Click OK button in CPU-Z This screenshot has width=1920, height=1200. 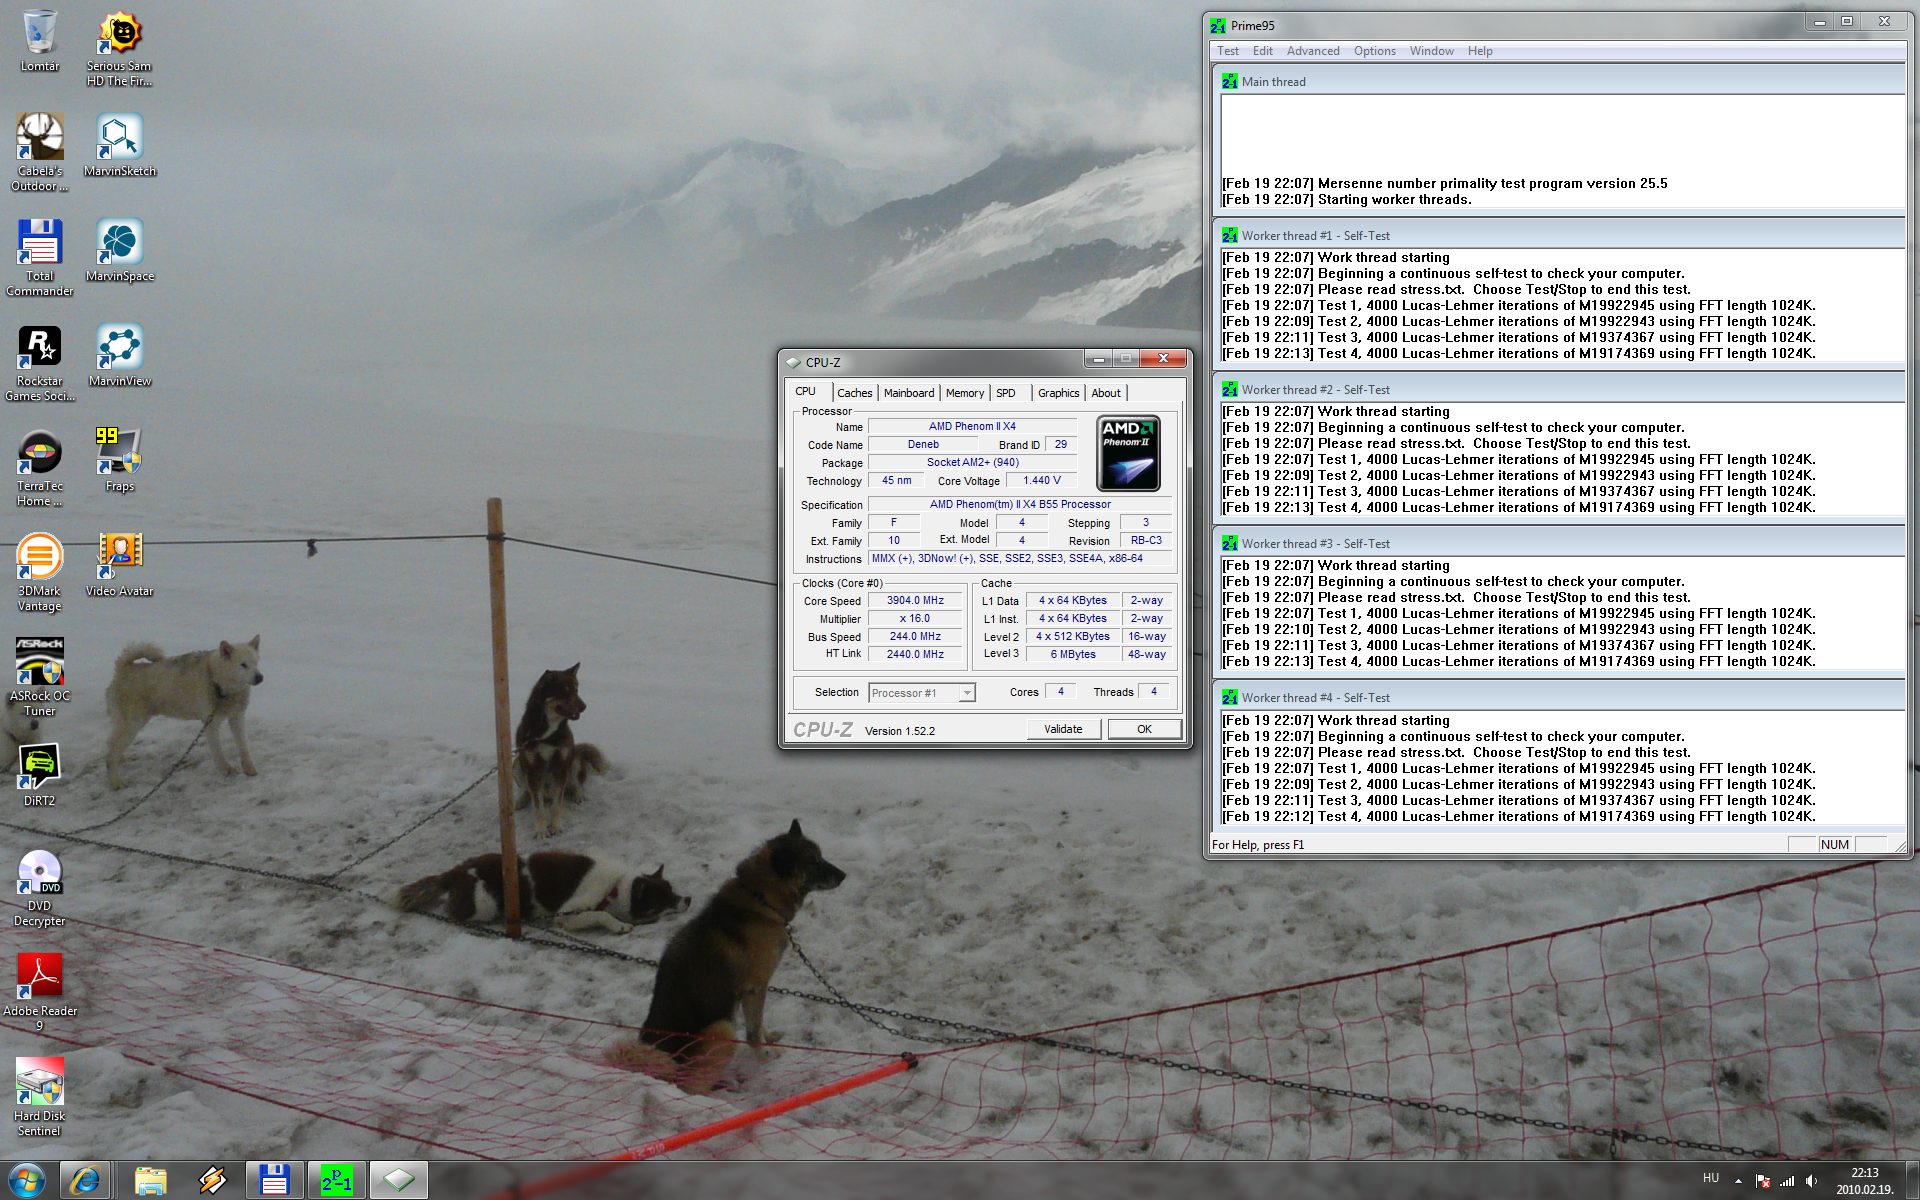pyautogui.click(x=1144, y=730)
